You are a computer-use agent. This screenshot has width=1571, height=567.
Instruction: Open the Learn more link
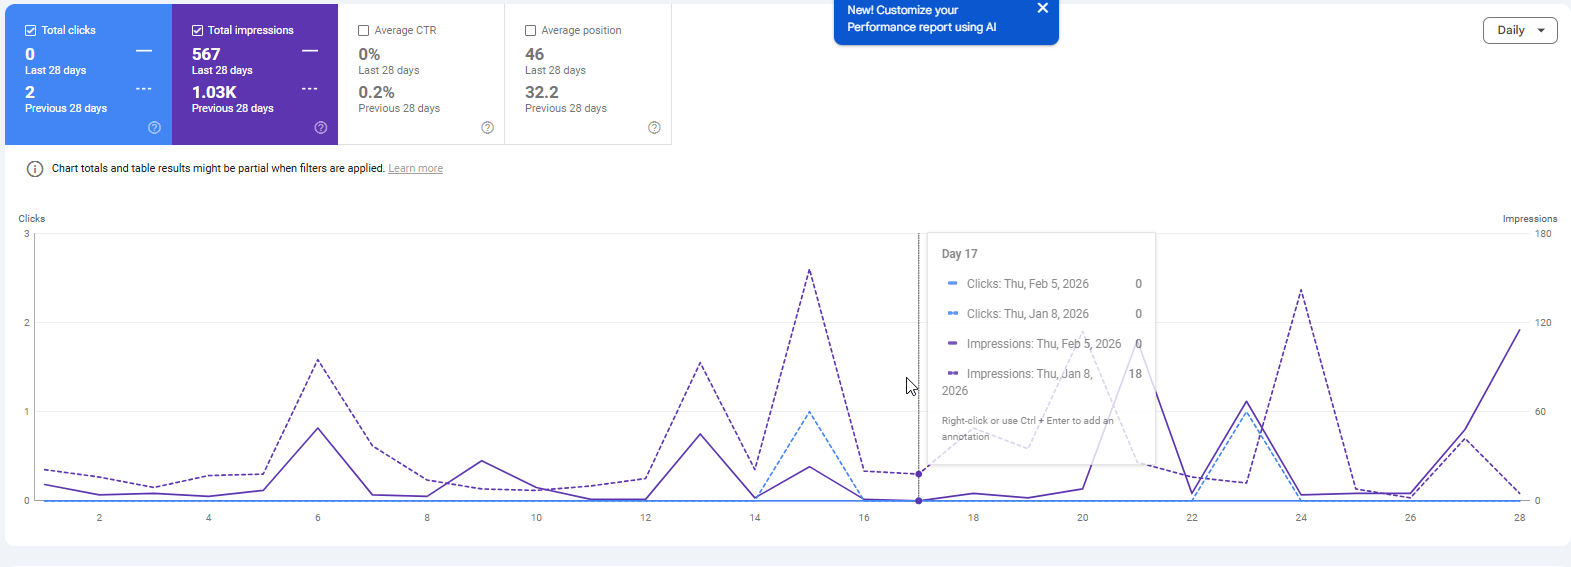pyautogui.click(x=415, y=169)
